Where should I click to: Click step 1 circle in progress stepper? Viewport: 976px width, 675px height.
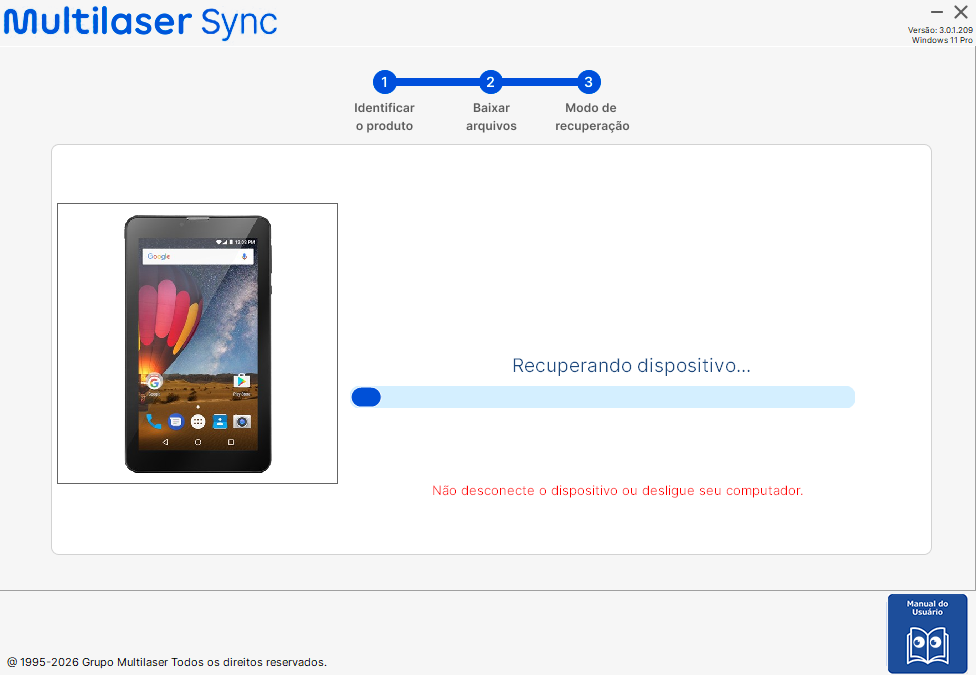coord(385,82)
